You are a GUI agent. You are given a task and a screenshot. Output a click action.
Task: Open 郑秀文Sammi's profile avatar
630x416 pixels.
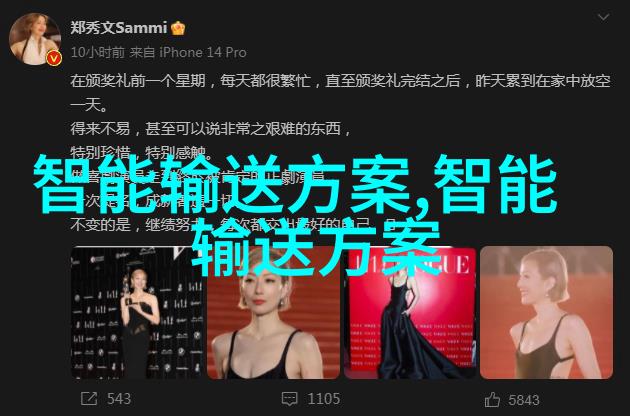(35, 39)
